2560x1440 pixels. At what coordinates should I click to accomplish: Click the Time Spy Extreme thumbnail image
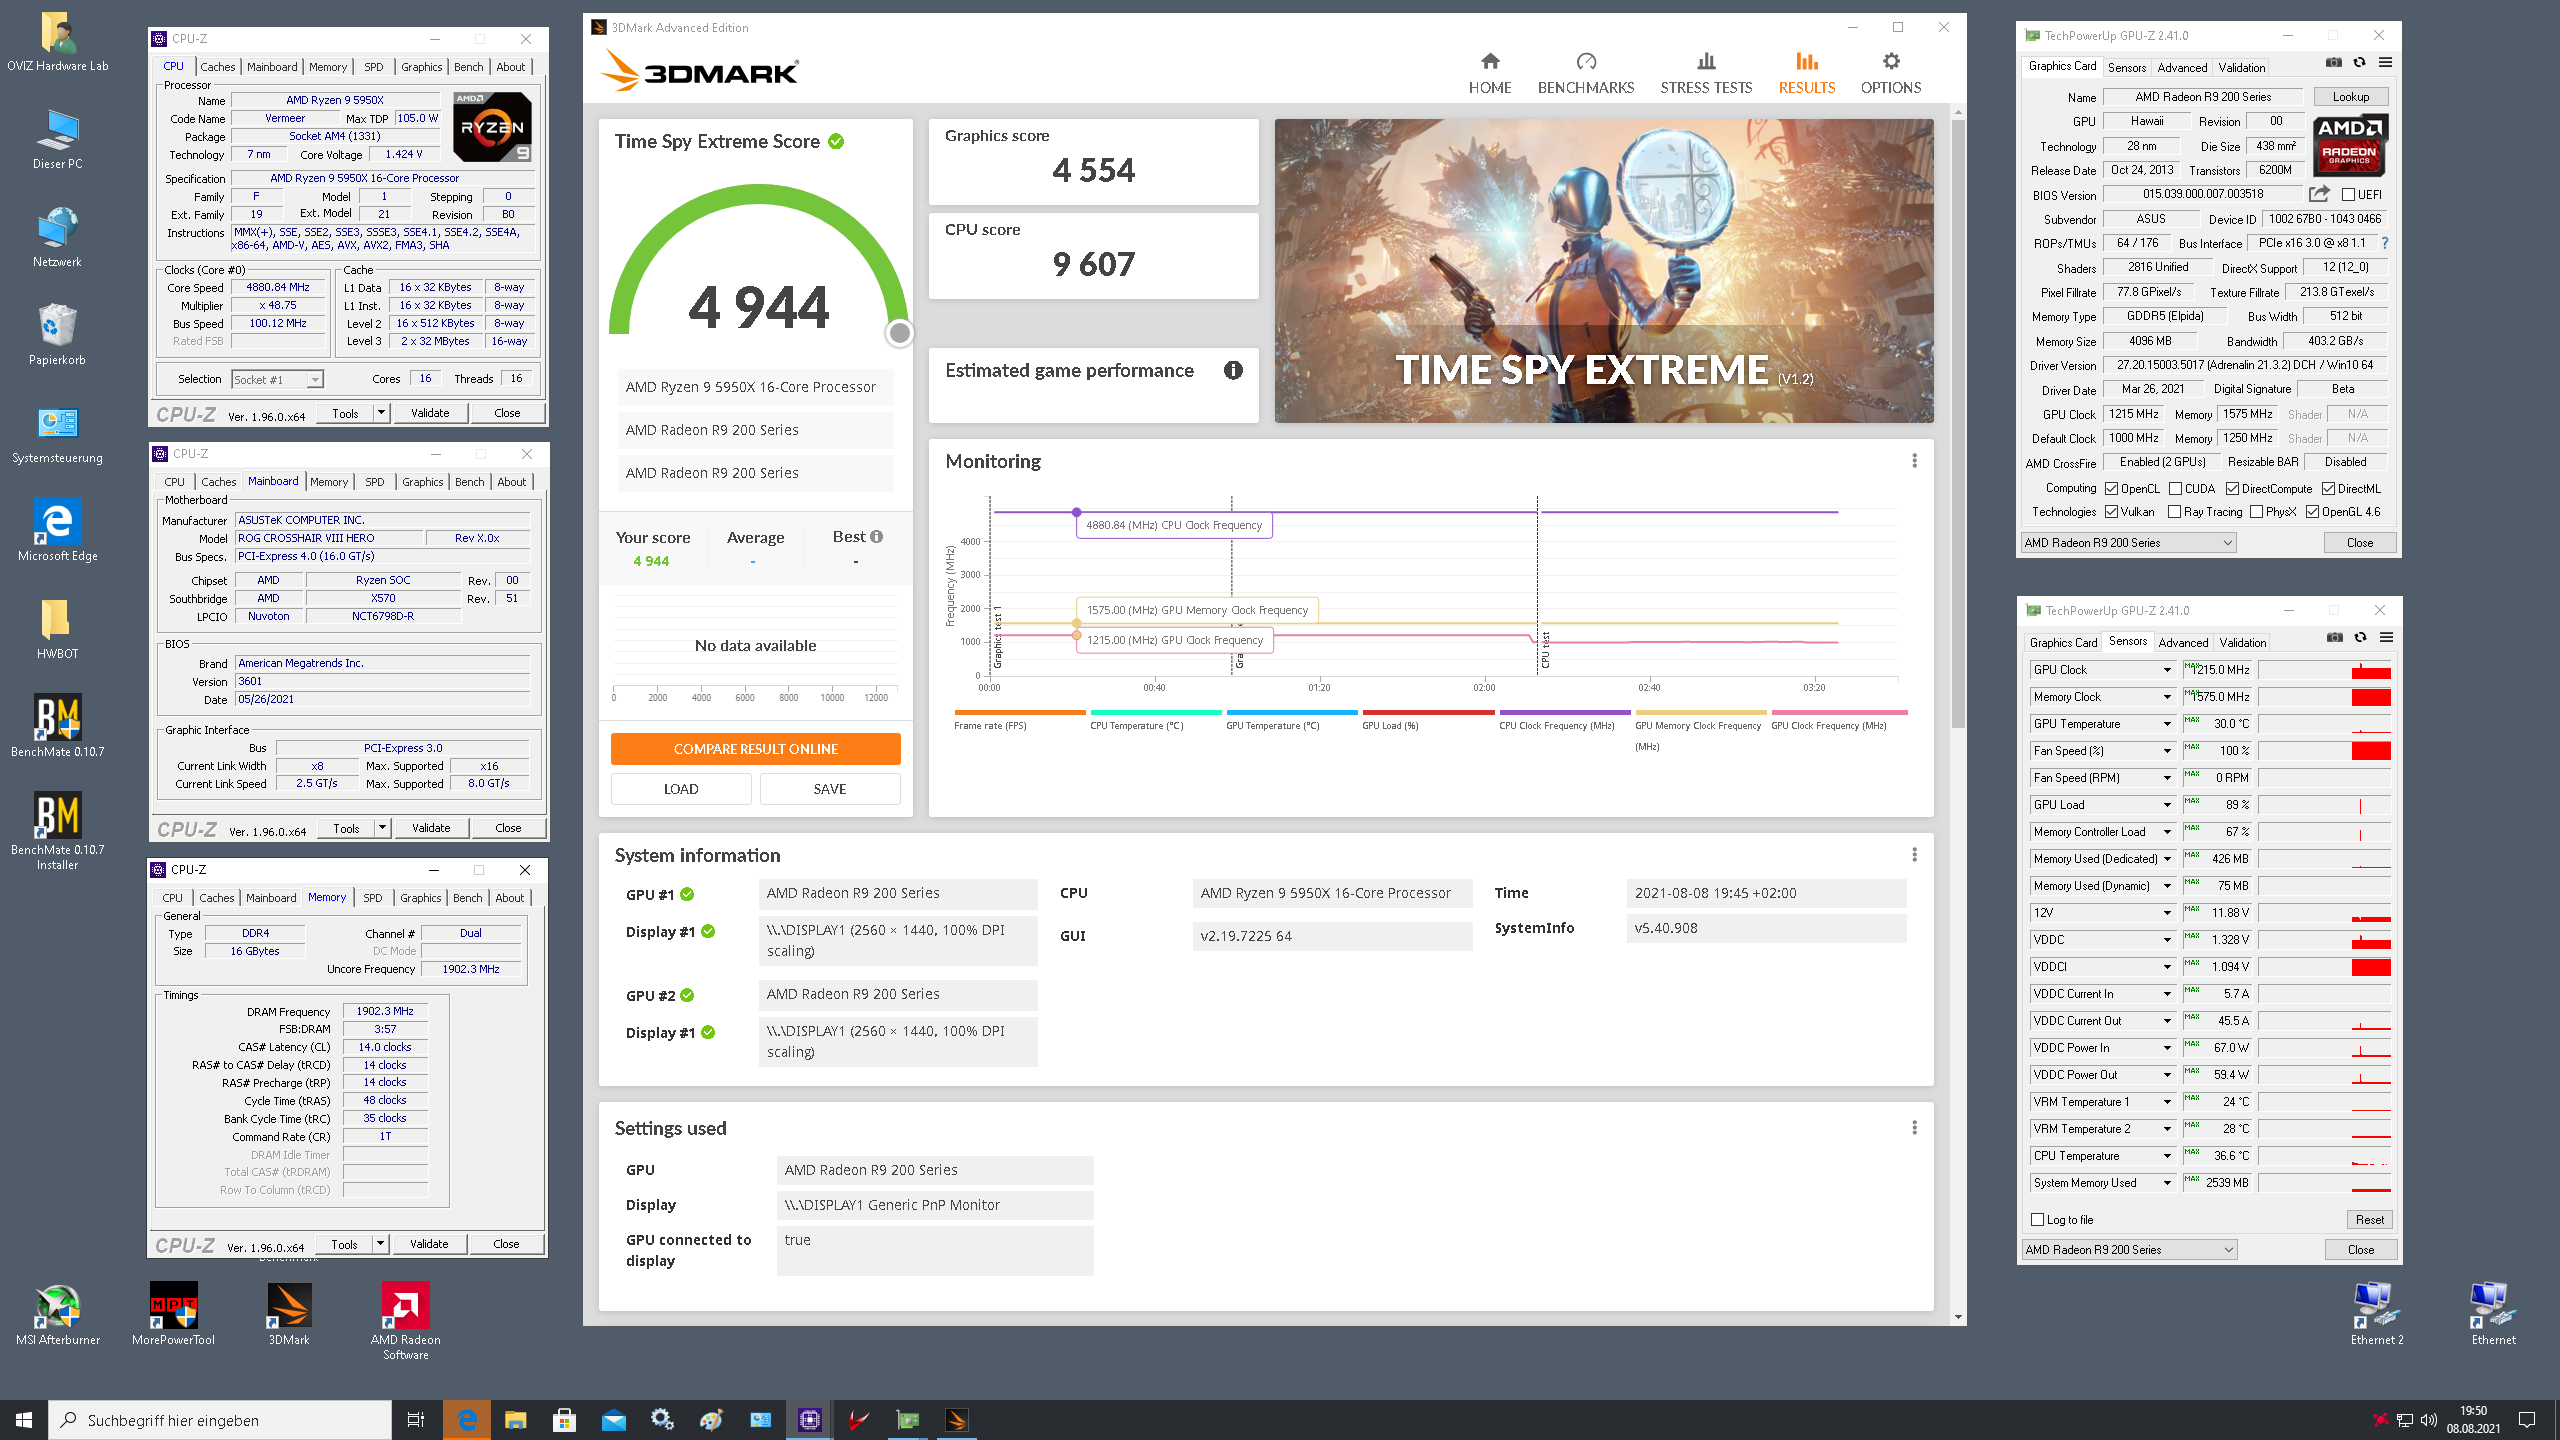click(1603, 271)
